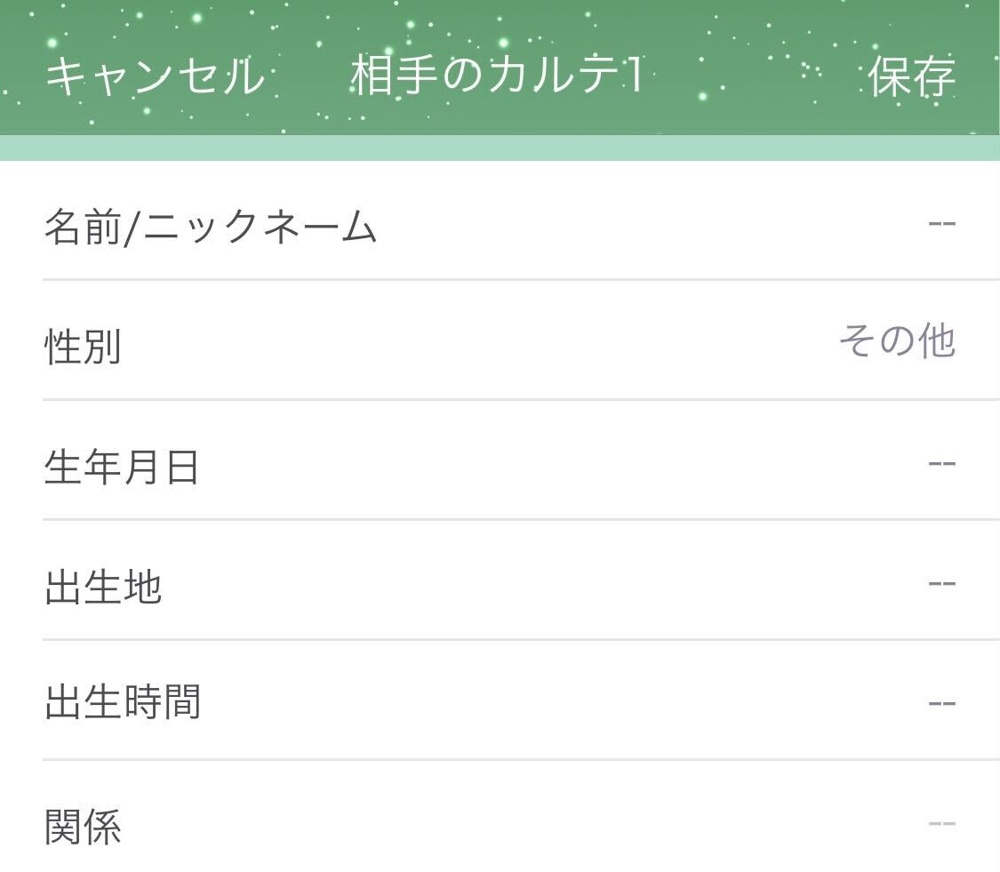Open the 生年月日 date picker row
This screenshot has height=872, width=1000.
coord(500,460)
